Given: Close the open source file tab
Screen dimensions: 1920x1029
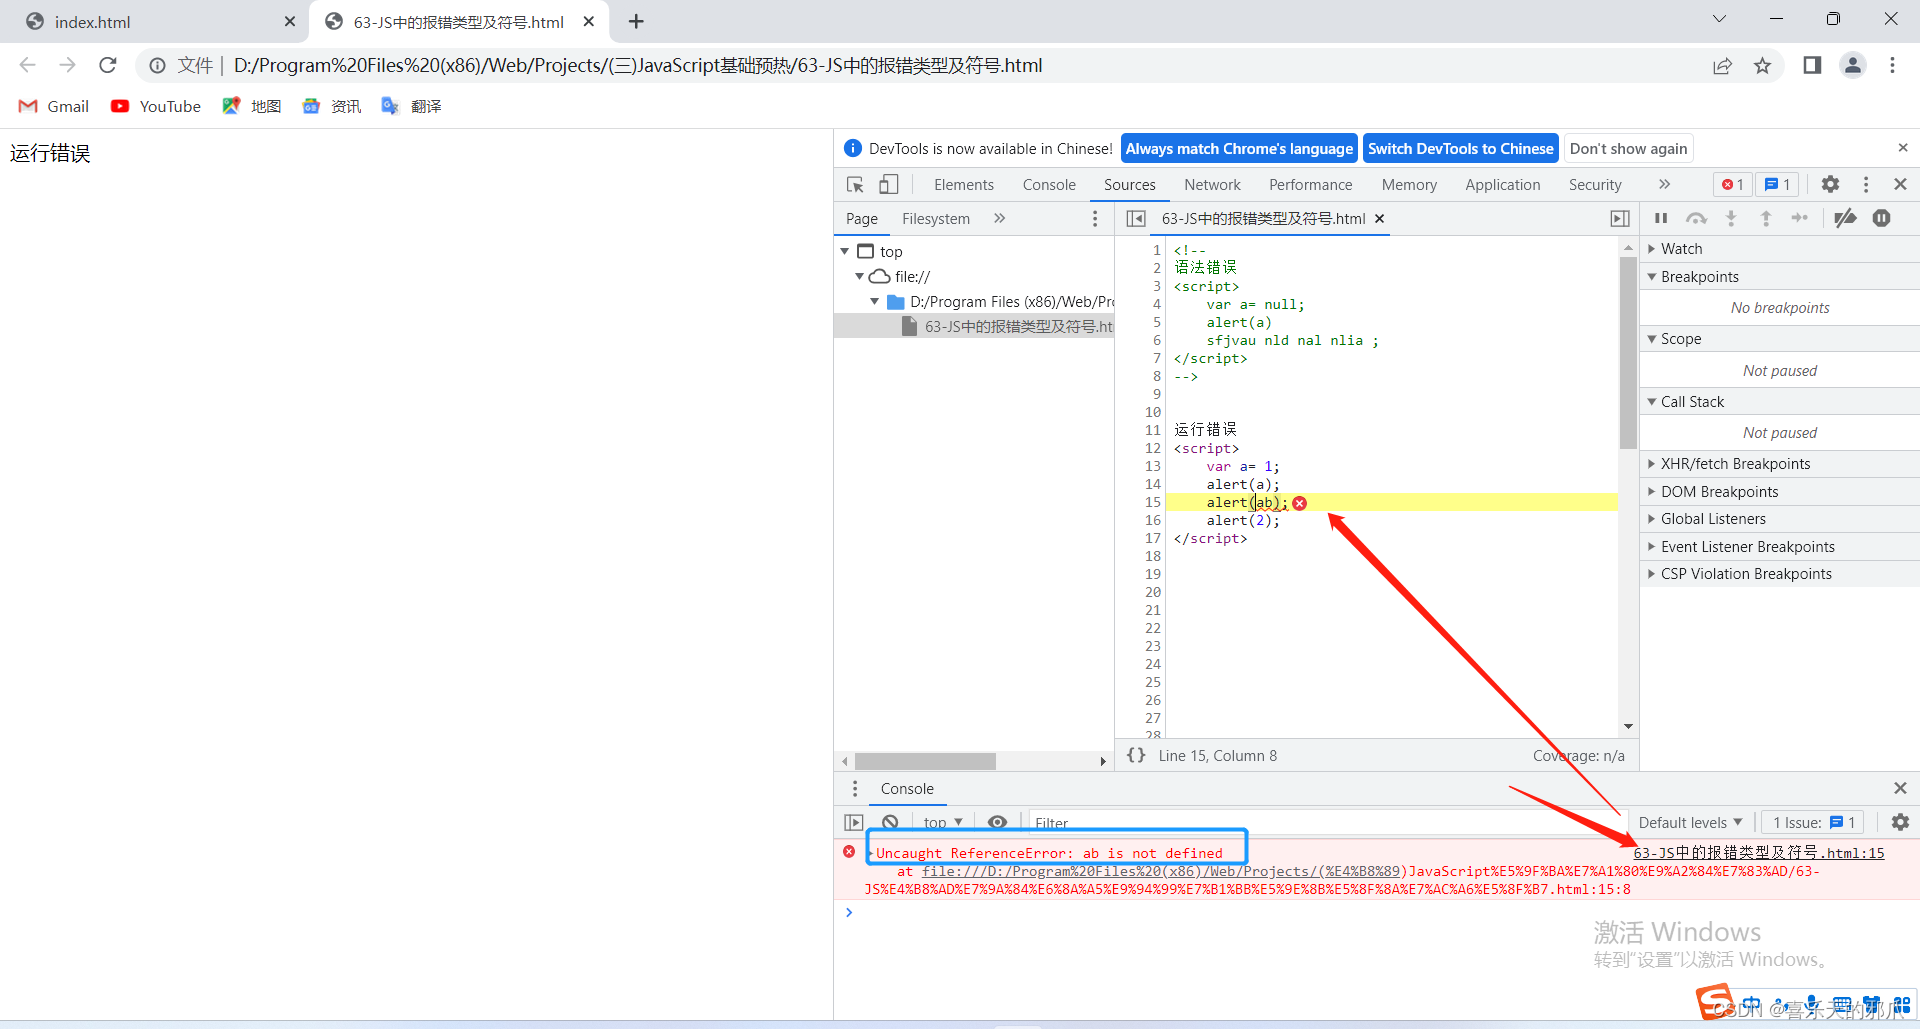Looking at the screenshot, I should click(x=1380, y=219).
